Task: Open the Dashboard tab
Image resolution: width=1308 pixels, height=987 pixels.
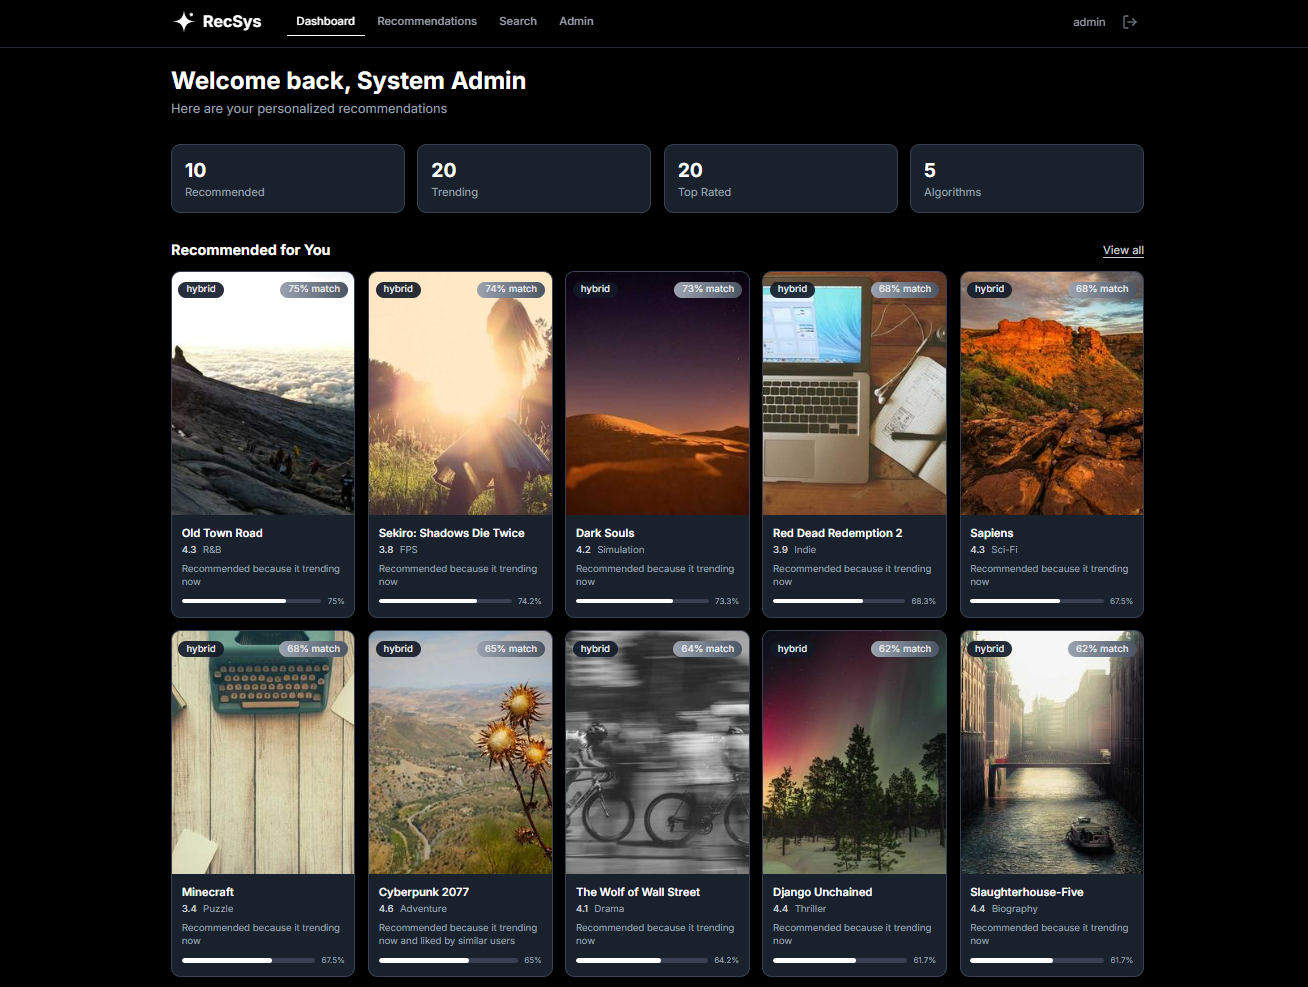Action: (325, 21)
